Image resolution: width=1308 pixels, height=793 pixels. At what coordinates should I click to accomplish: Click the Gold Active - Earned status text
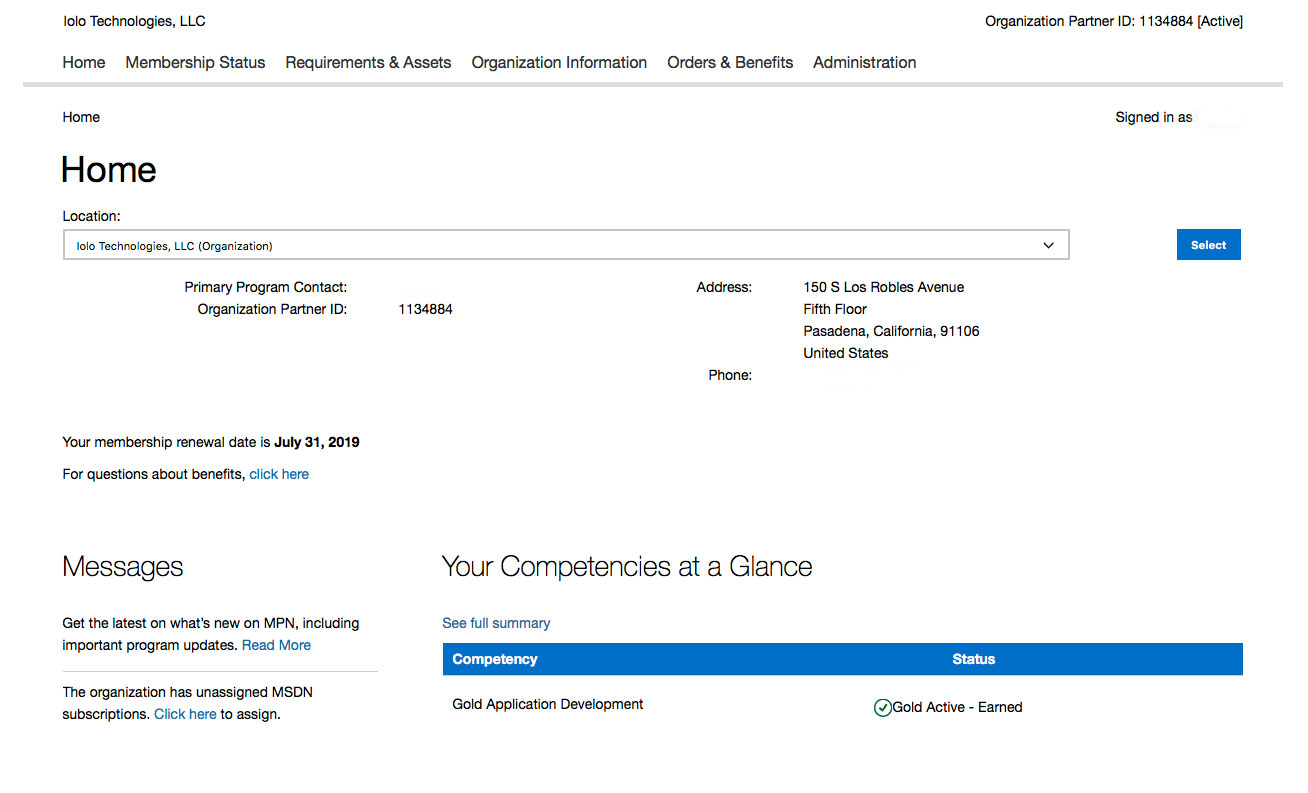(x=957, y=707)
